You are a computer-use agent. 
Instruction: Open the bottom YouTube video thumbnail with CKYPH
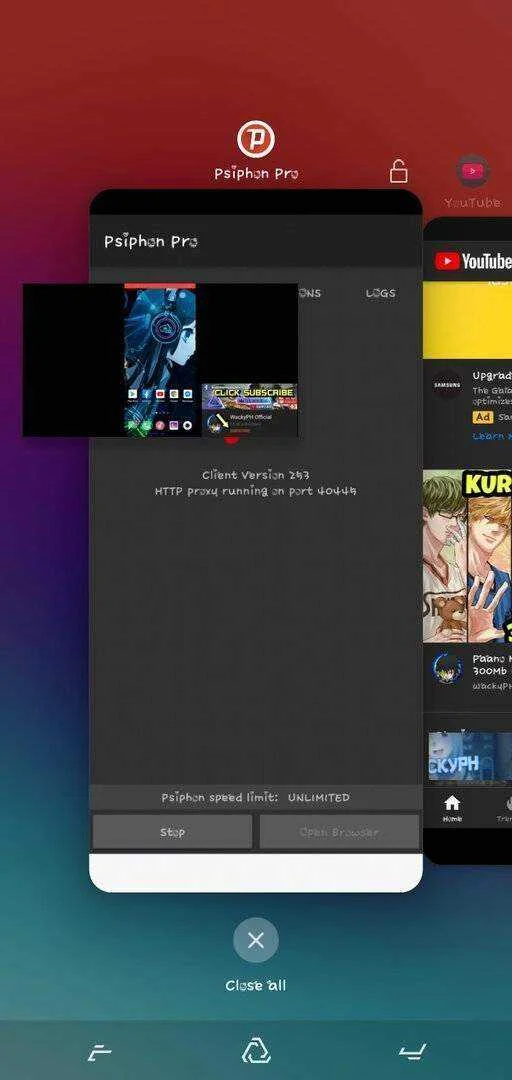point(470,756)
